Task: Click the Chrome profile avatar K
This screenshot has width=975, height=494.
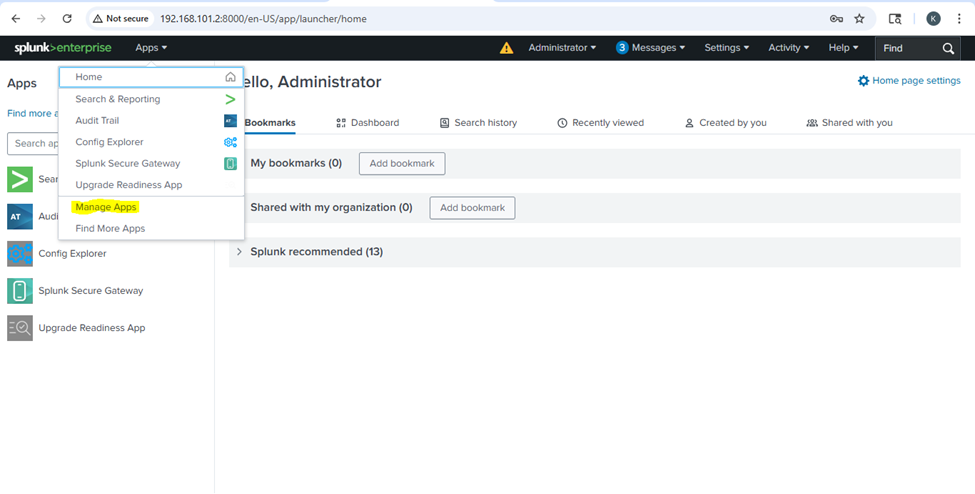Action: 933,19
